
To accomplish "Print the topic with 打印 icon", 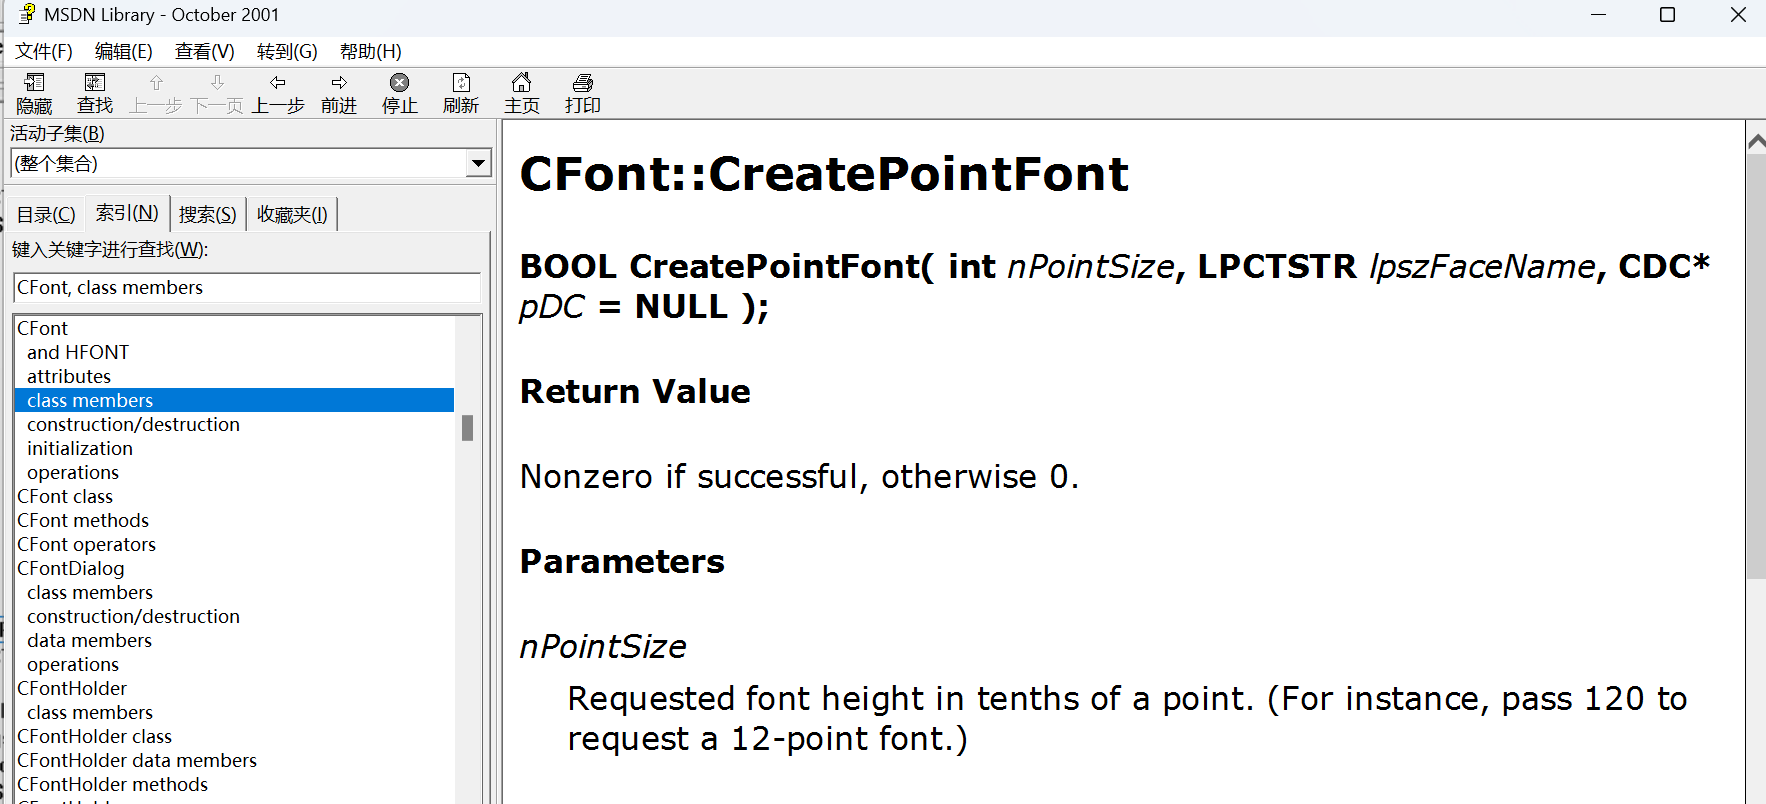I will (x=583, y=94).
